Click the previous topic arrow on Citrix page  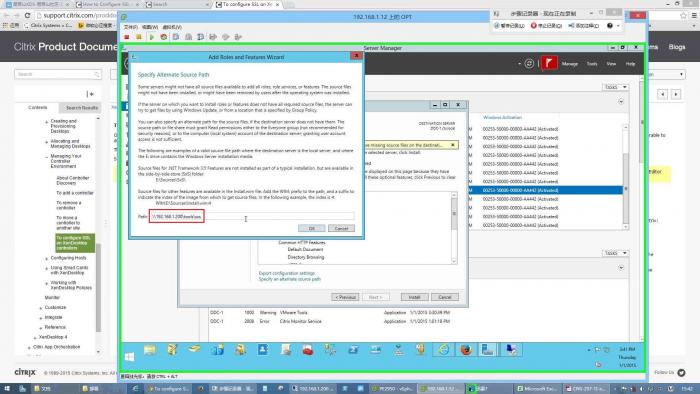point(662,94)
